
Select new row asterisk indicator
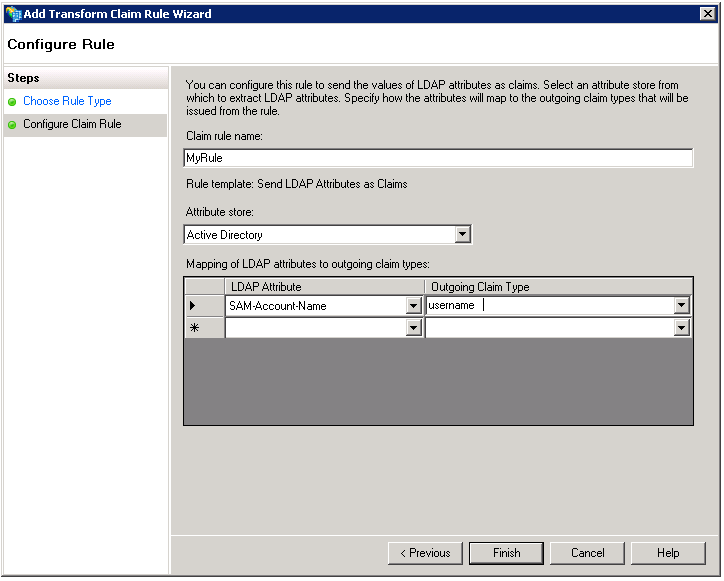194,328
